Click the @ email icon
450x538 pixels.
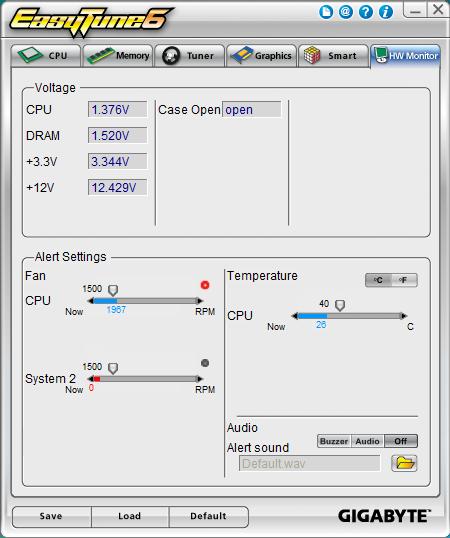click(x=346, y=12)
